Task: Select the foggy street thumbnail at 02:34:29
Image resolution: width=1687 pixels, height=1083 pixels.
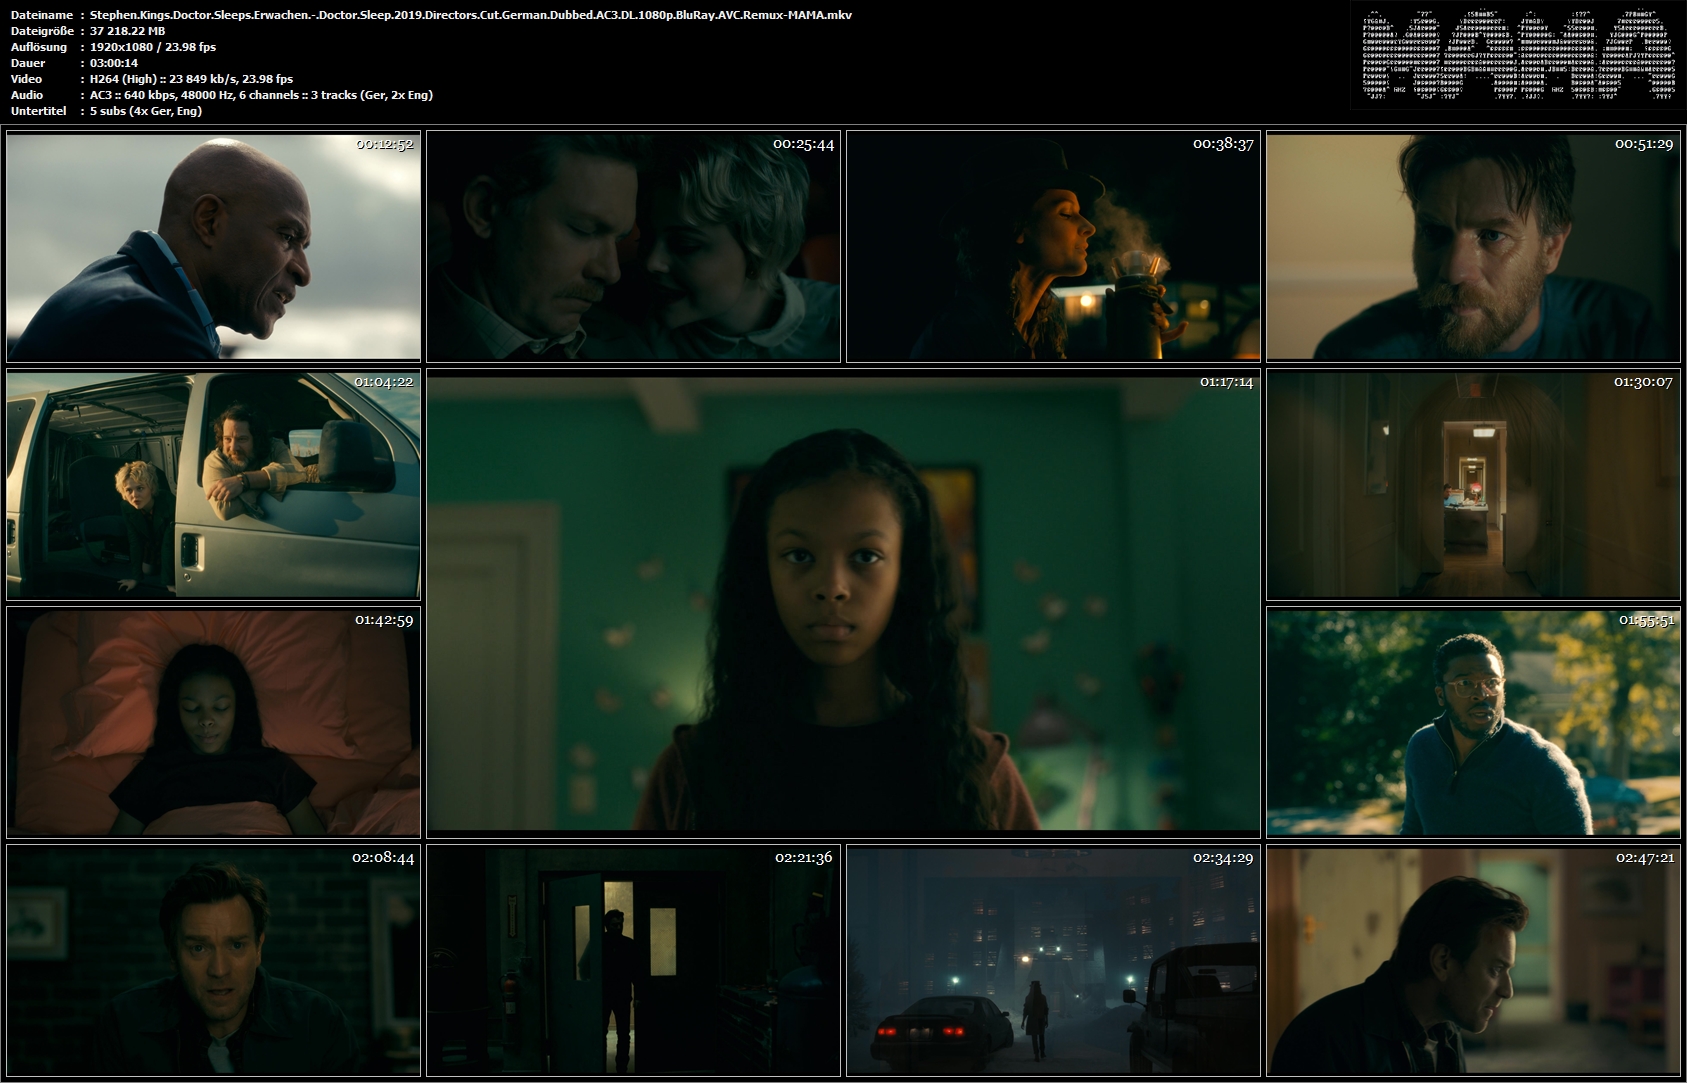Action: coord(1053,960)
